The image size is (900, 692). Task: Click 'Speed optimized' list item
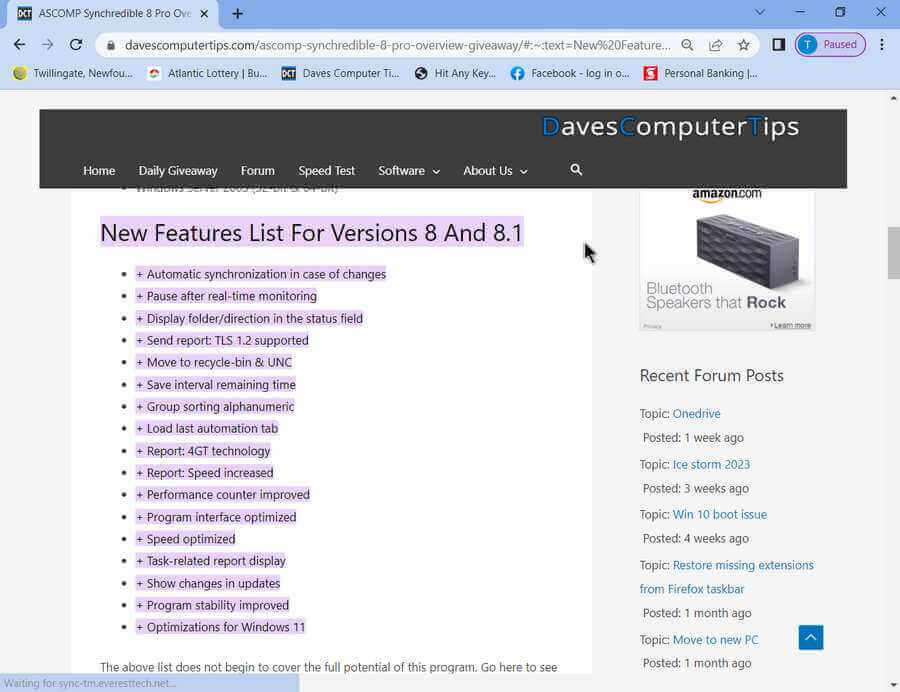[x=185, y=539]
